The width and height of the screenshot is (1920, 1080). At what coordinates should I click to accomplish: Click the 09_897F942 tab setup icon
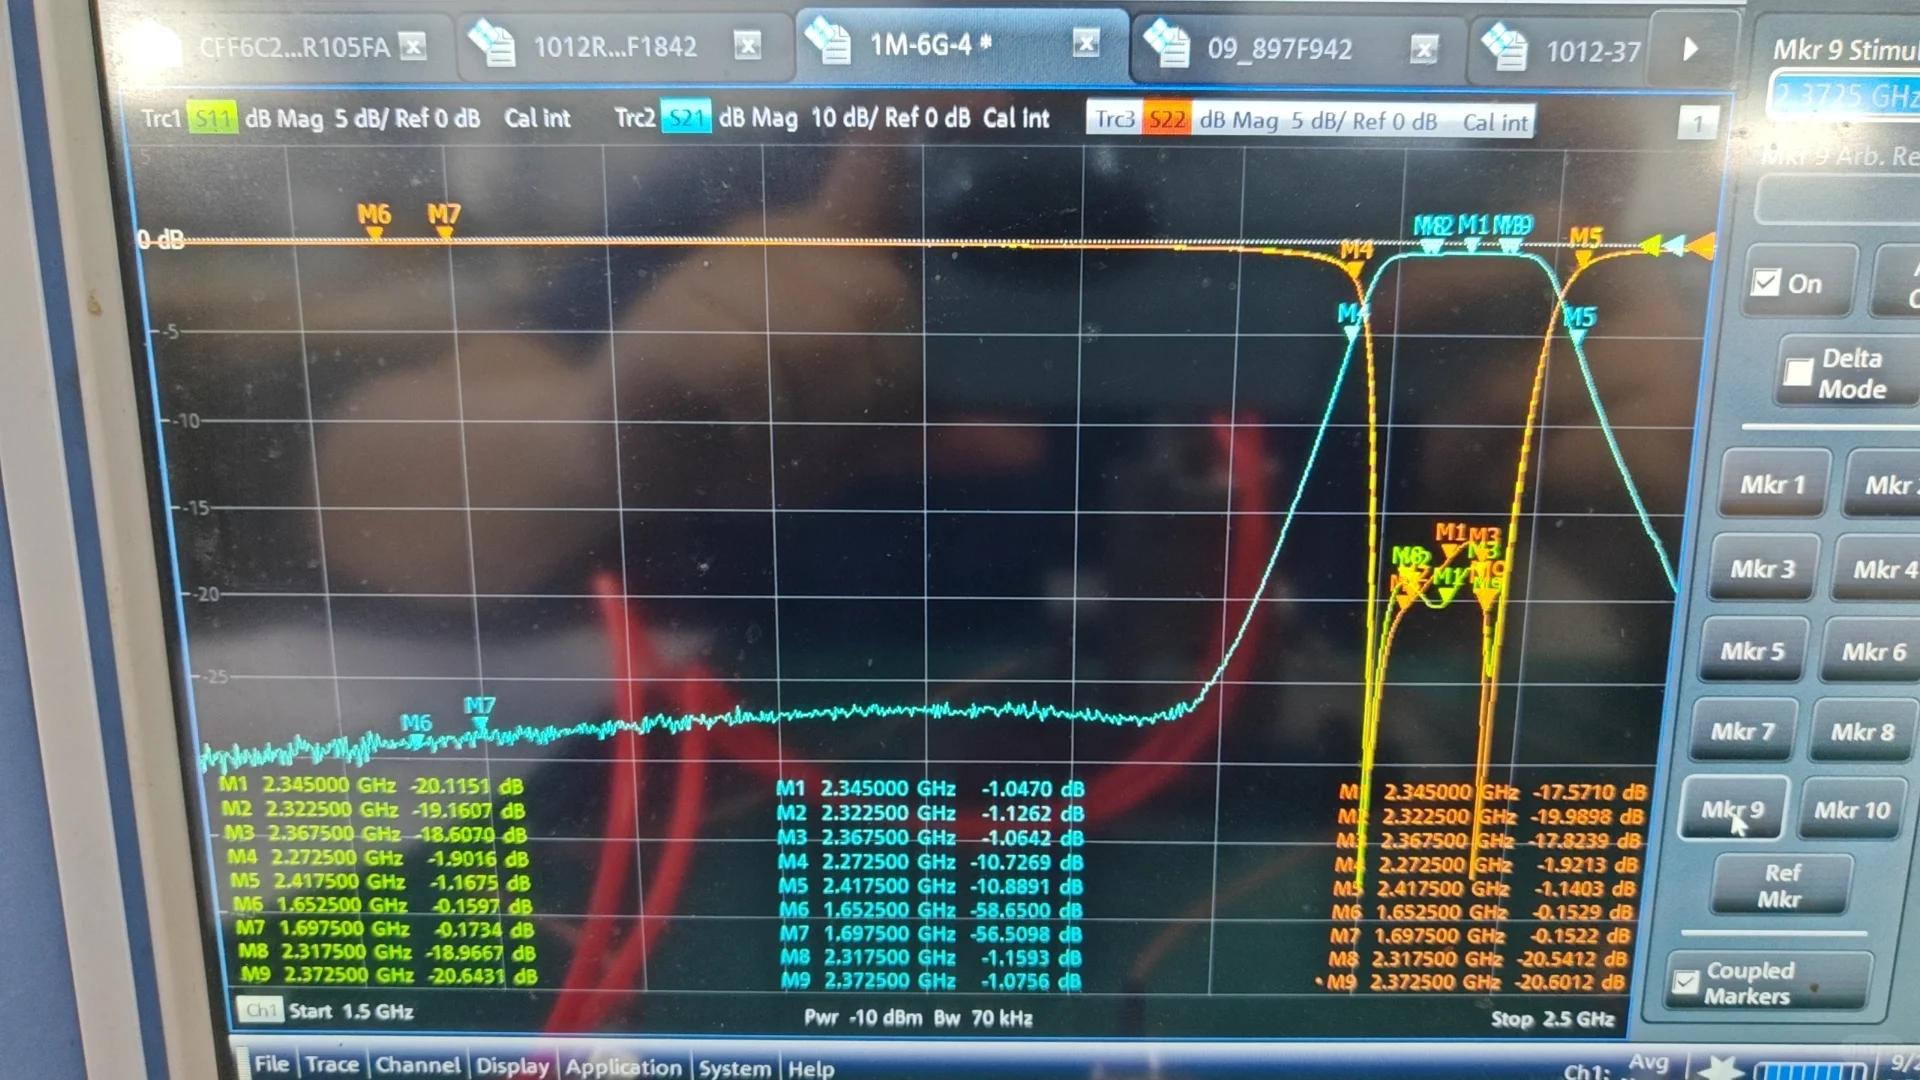(1167, 46)
